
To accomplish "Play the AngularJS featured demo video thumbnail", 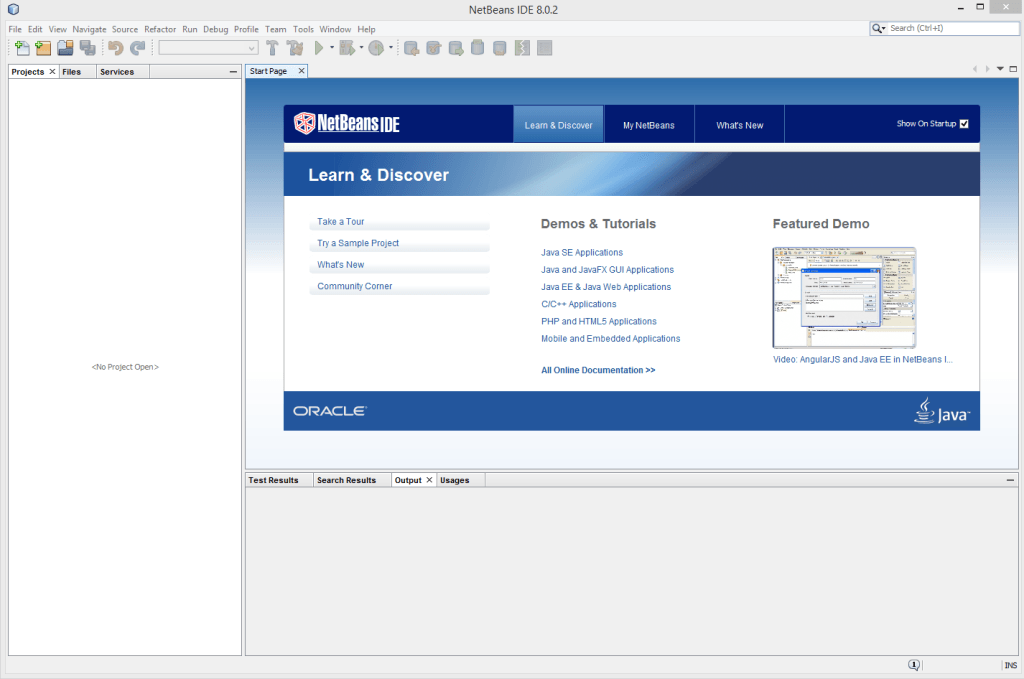I will pos(843,296).
